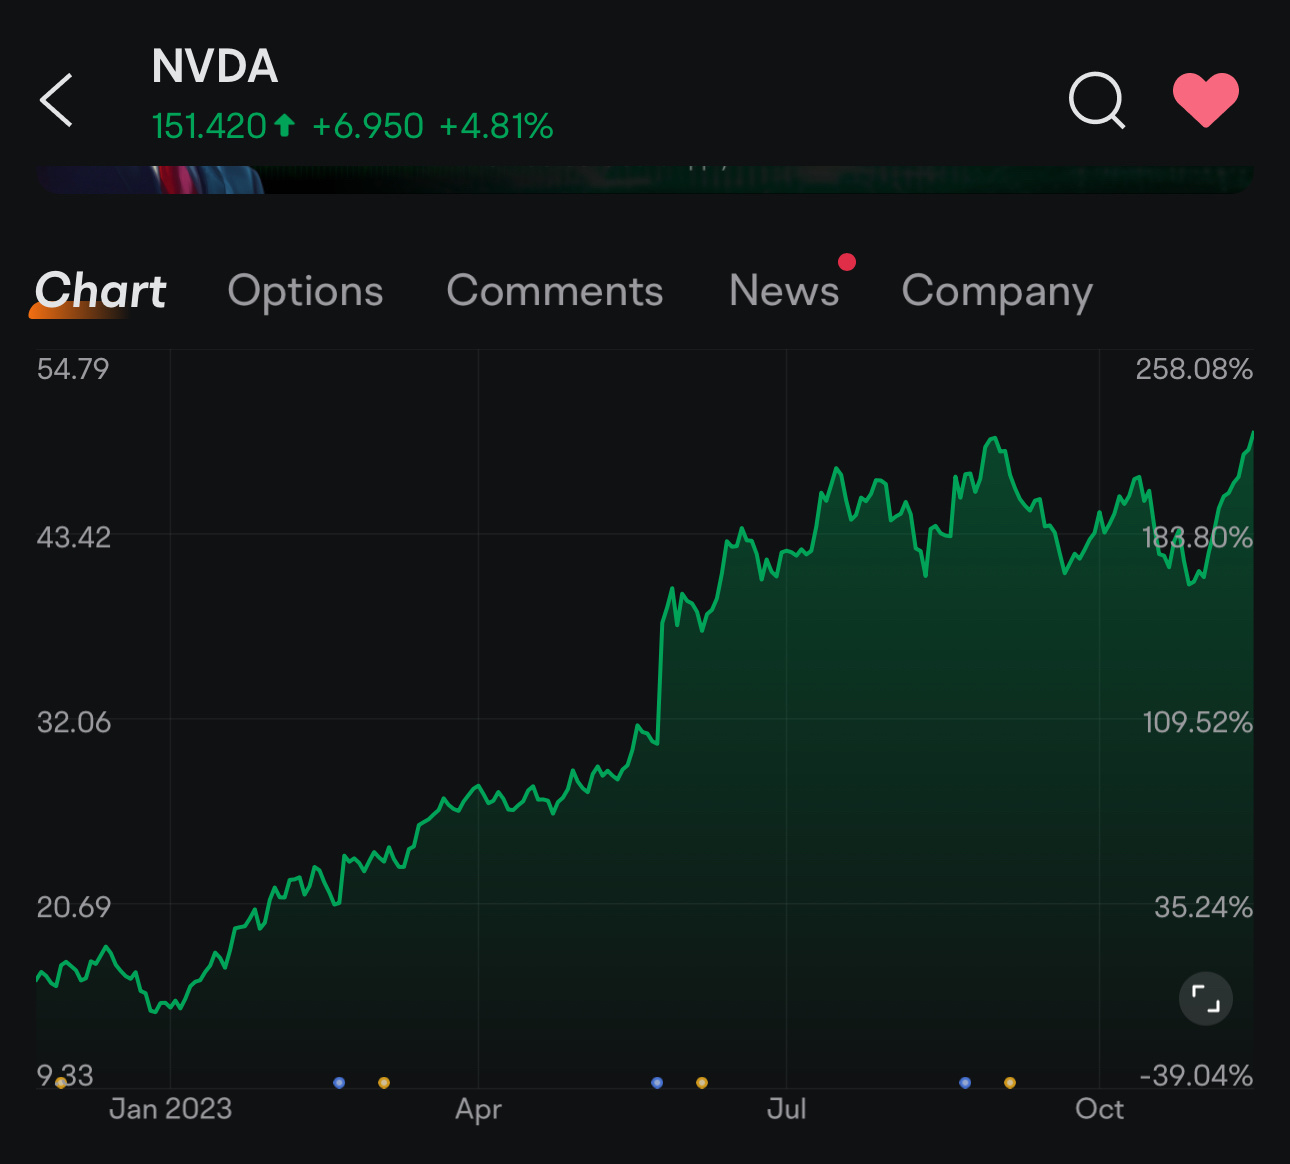Click the 258.08% axis label
This screenshot has width=1290, height=1164.
(1194, 369)
